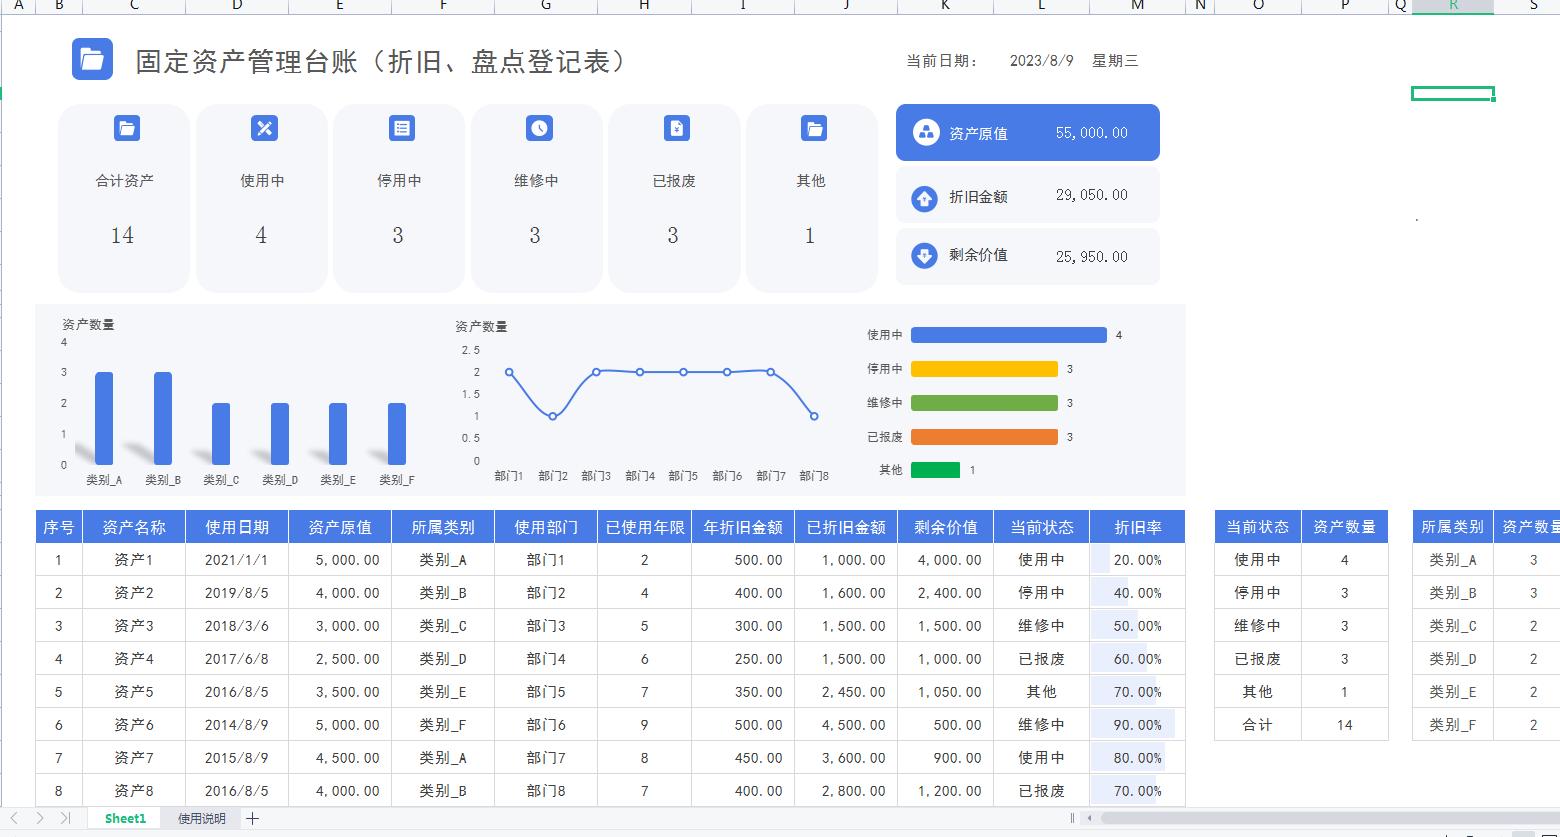
Task: Select the 资产原值 summary card
Action: tap(1028, 132)
